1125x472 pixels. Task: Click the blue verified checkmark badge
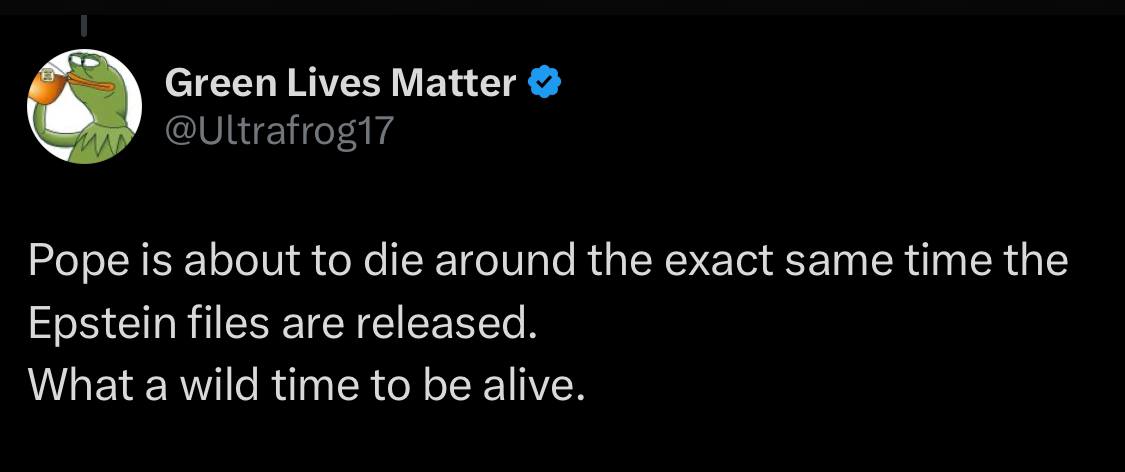544,84
